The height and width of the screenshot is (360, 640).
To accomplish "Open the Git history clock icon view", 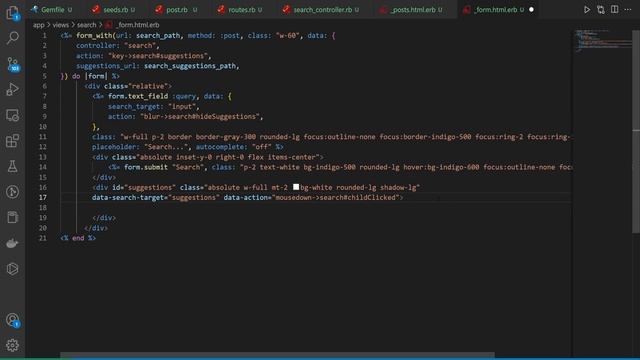I will pyautogui.click(x=12, y=192).
